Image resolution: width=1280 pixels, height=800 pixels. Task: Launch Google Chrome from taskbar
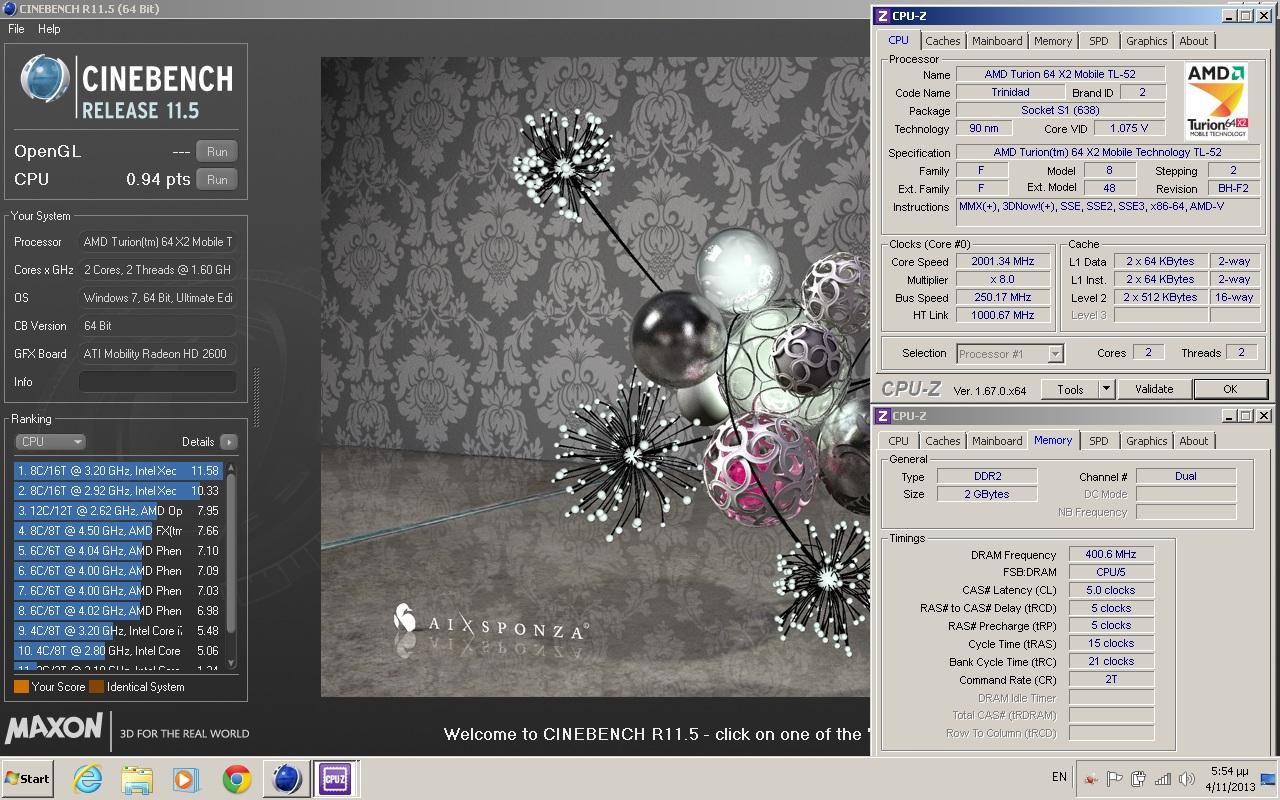click(237, 779)
